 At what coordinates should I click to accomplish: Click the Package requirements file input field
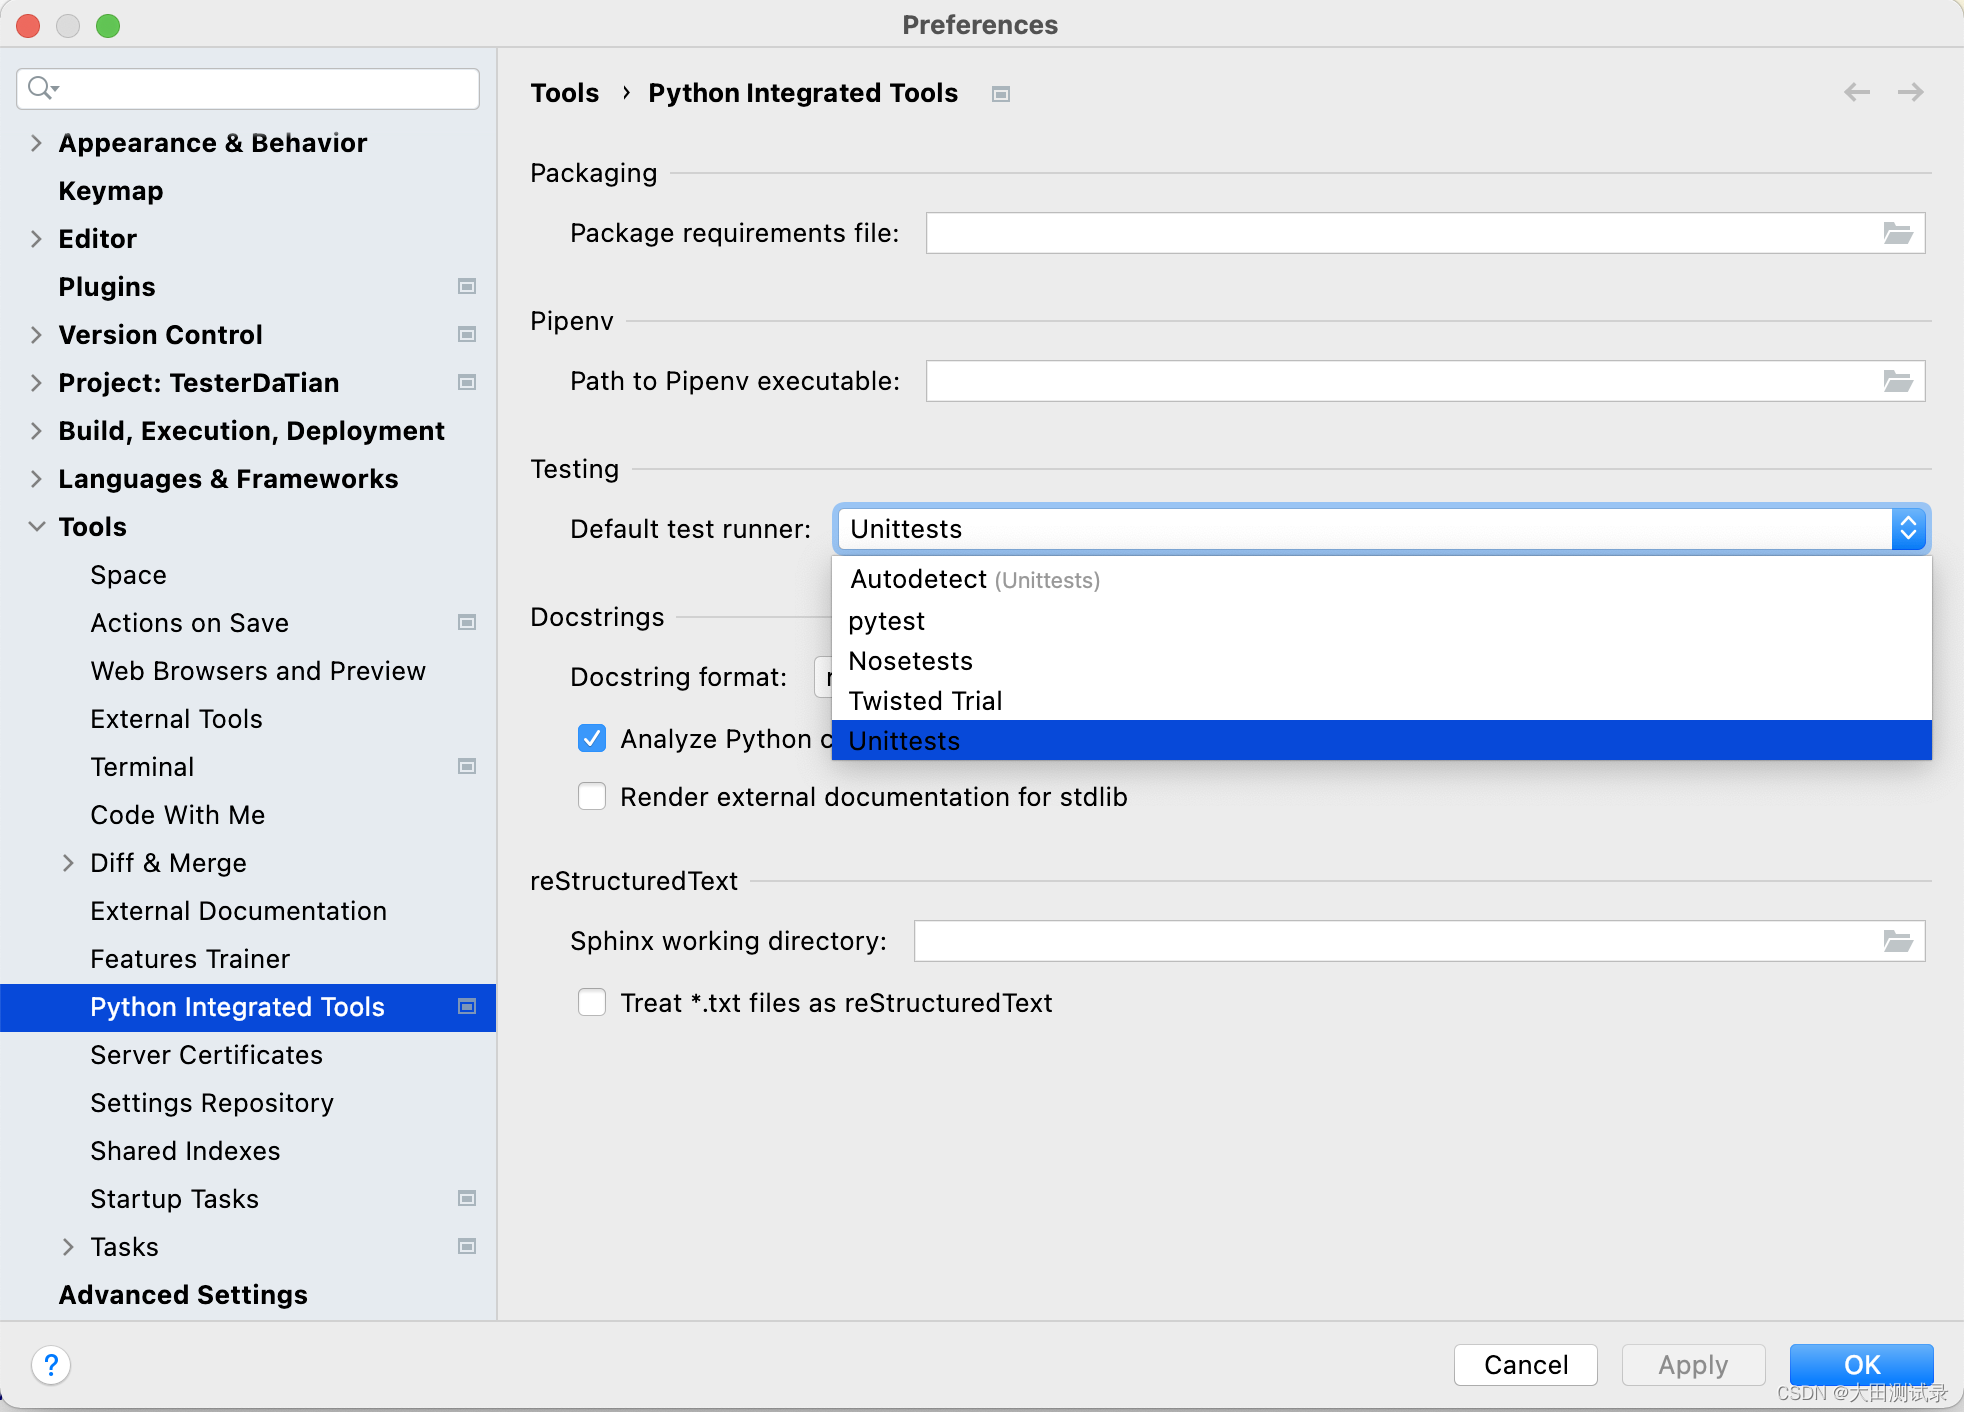click(x=1400, y=233)
